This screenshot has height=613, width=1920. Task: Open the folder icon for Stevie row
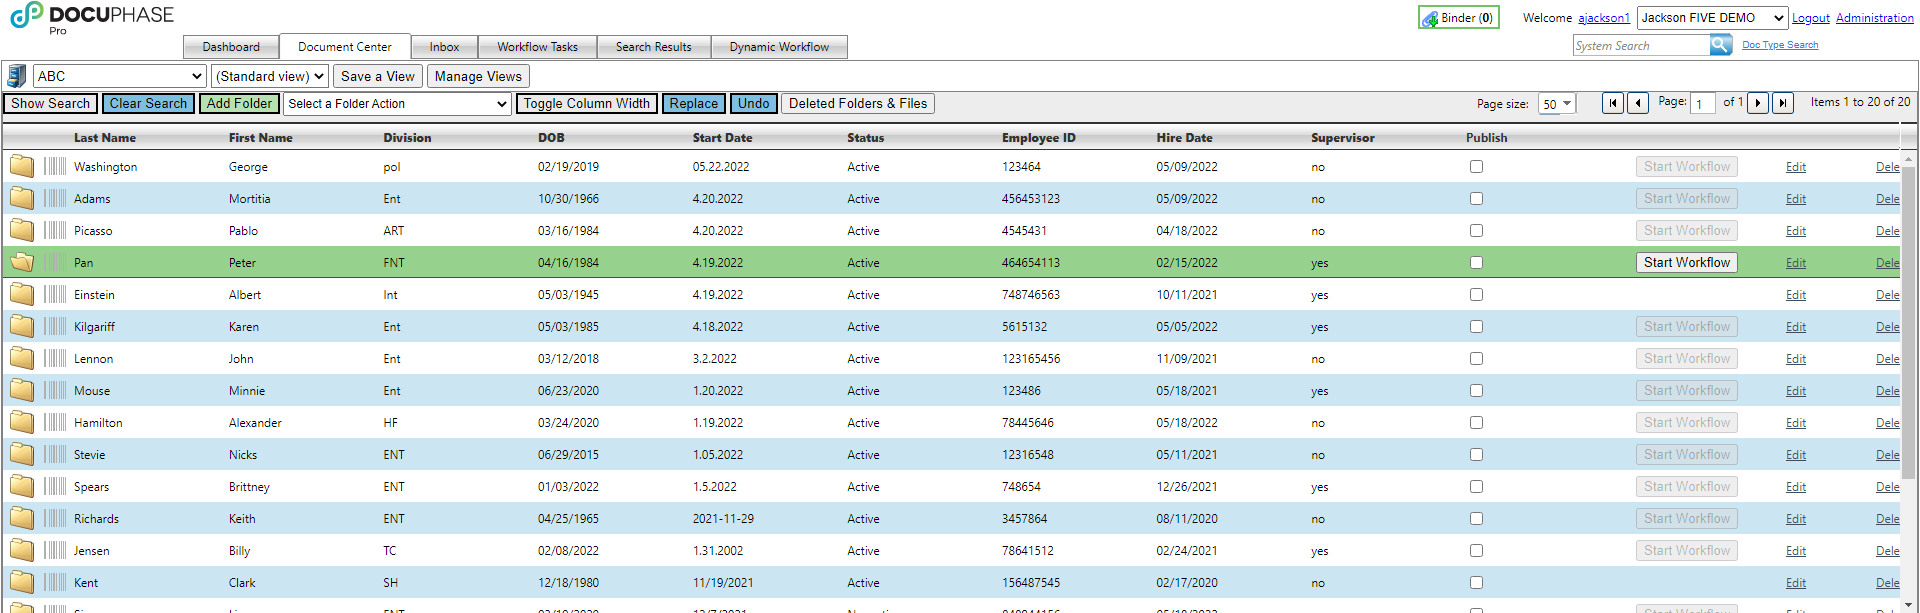(x=22, y=454)
